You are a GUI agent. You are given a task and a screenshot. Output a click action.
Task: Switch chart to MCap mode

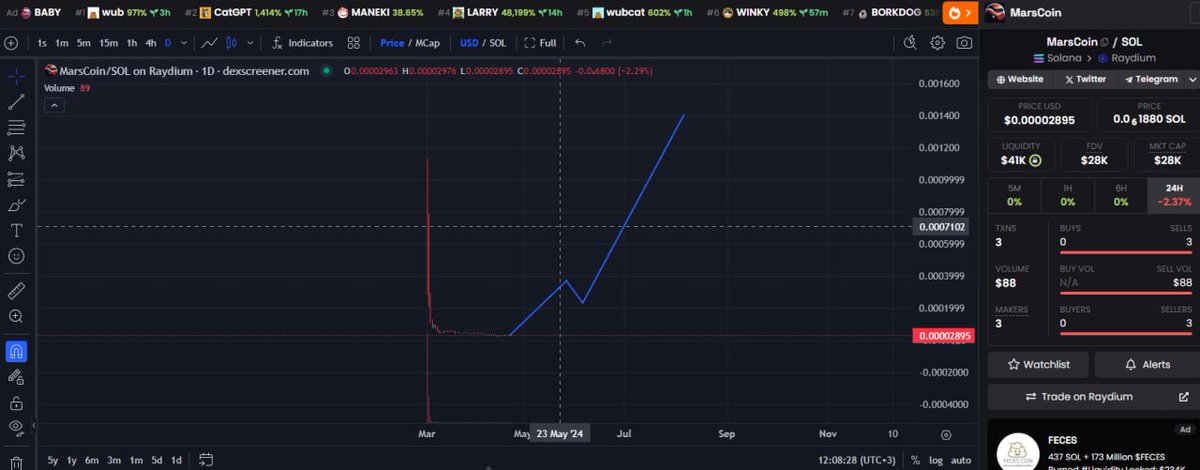428,43
